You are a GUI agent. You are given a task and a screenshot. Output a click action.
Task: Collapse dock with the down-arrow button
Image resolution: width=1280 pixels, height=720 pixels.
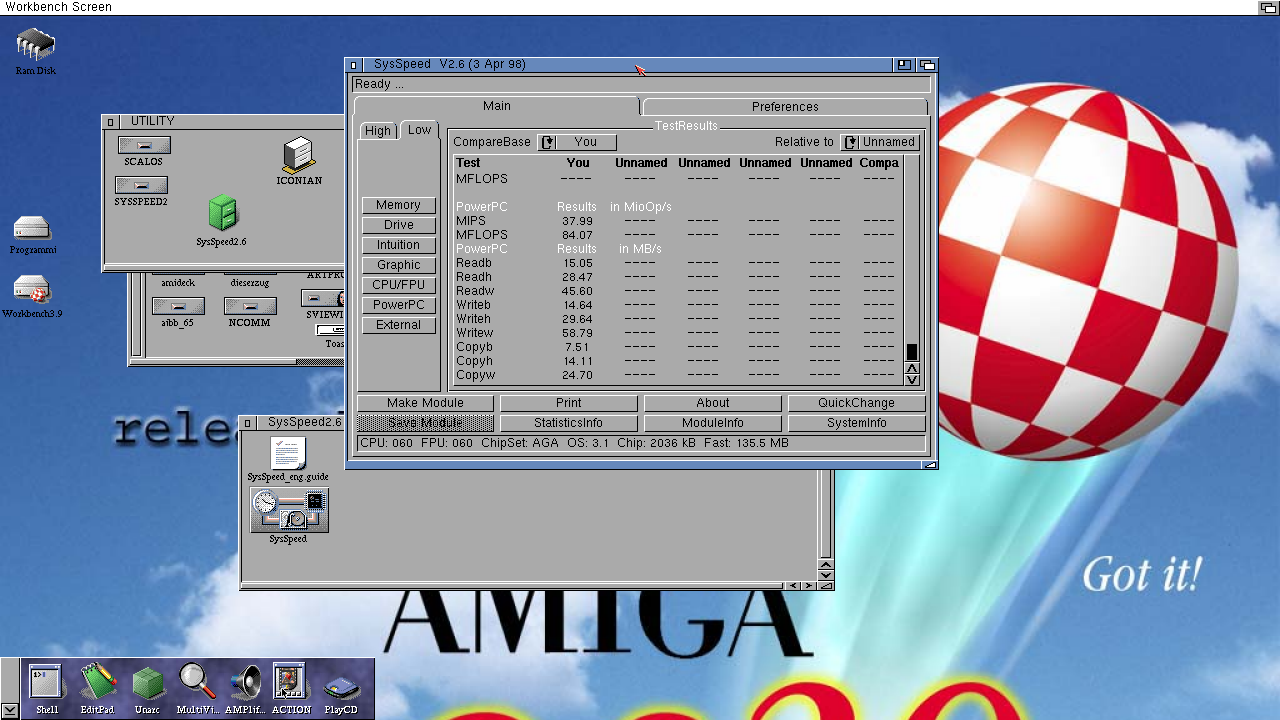point(10,710)
